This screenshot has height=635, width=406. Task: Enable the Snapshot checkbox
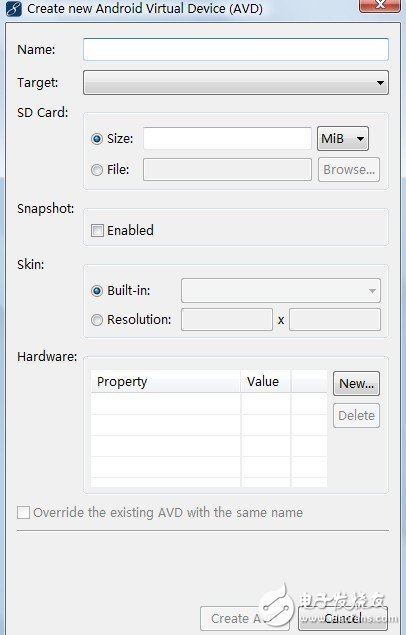(x=97, y=230)
